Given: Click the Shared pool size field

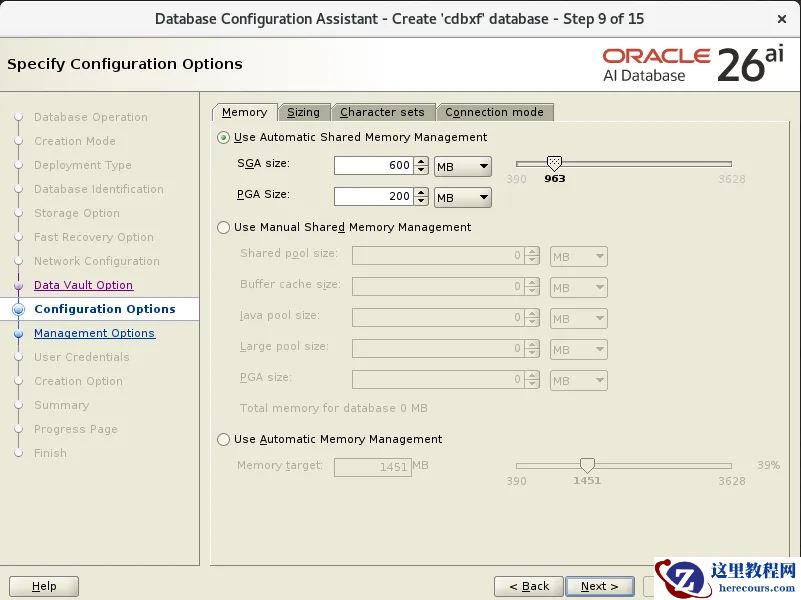Looking at the screenshot, I should coord(438,256).
